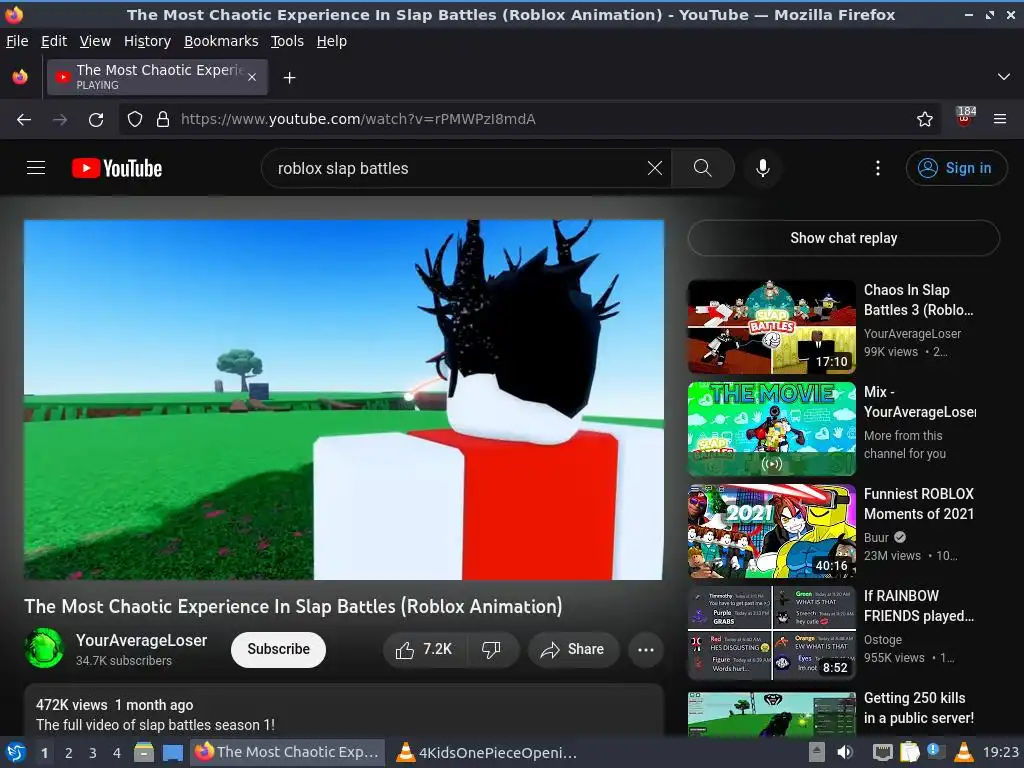Open the 40:16 Funniest ROBLOX thumbnail
Image resolution: width=1024 pixels, height=768 pixels.
(771, 530)
